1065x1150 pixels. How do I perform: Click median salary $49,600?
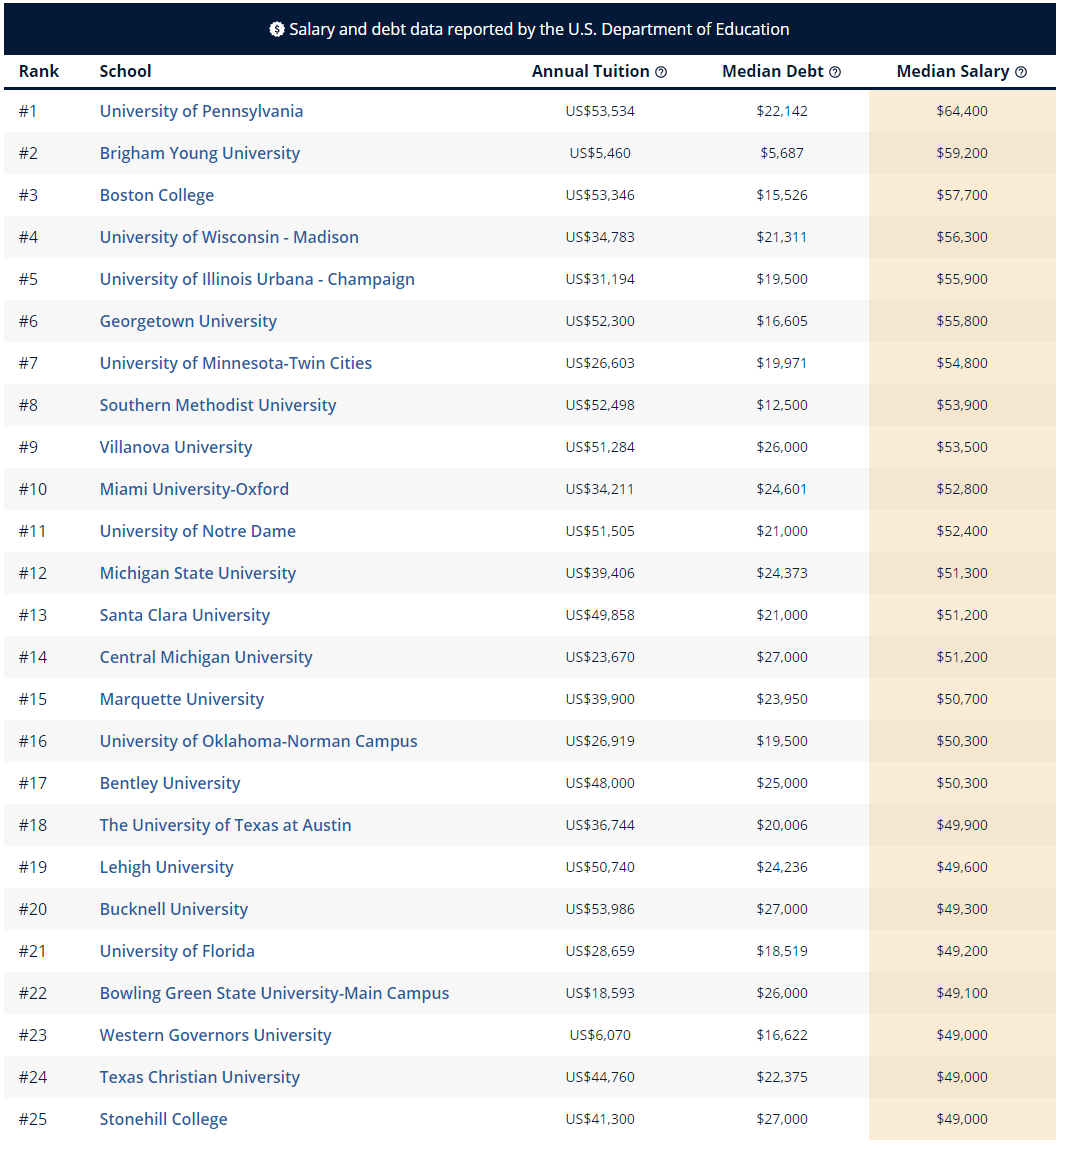[962, 867]
